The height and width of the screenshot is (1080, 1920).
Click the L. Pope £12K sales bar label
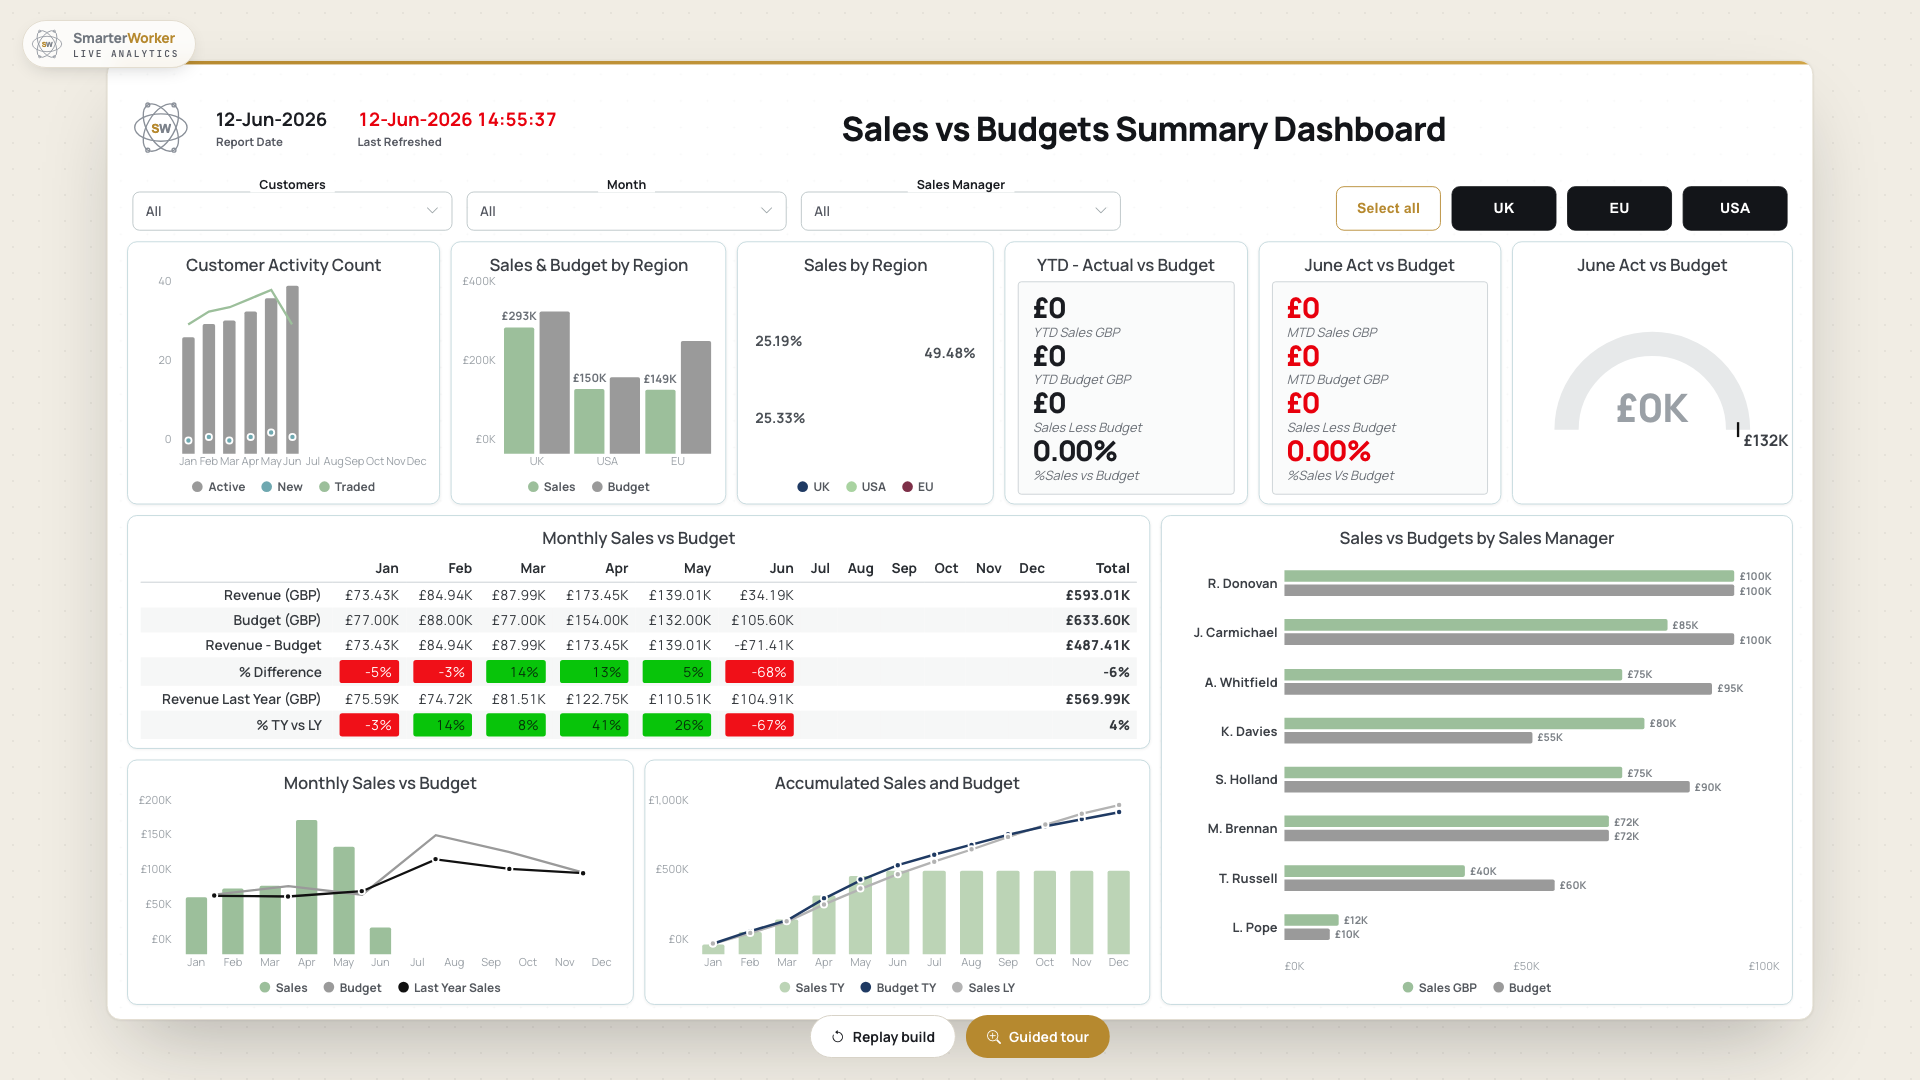(1355, 920)
